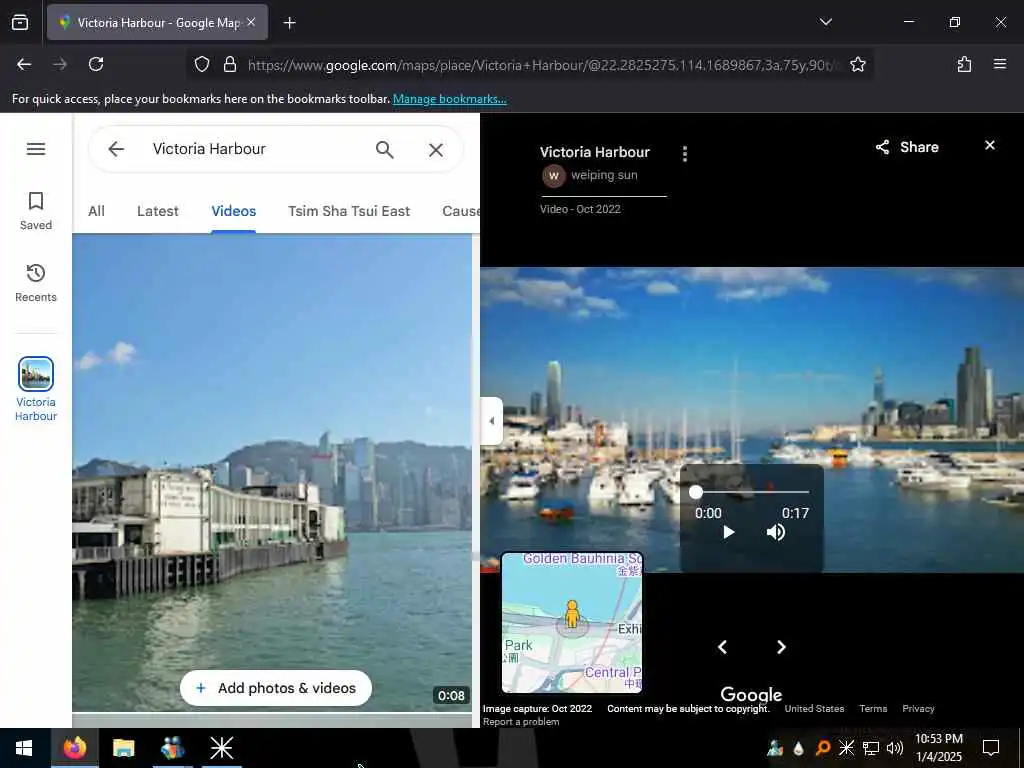Open the partially visible Causeway tab
Image resolution: width=1024 pixels, height=768 pixels.
(461, 211)
